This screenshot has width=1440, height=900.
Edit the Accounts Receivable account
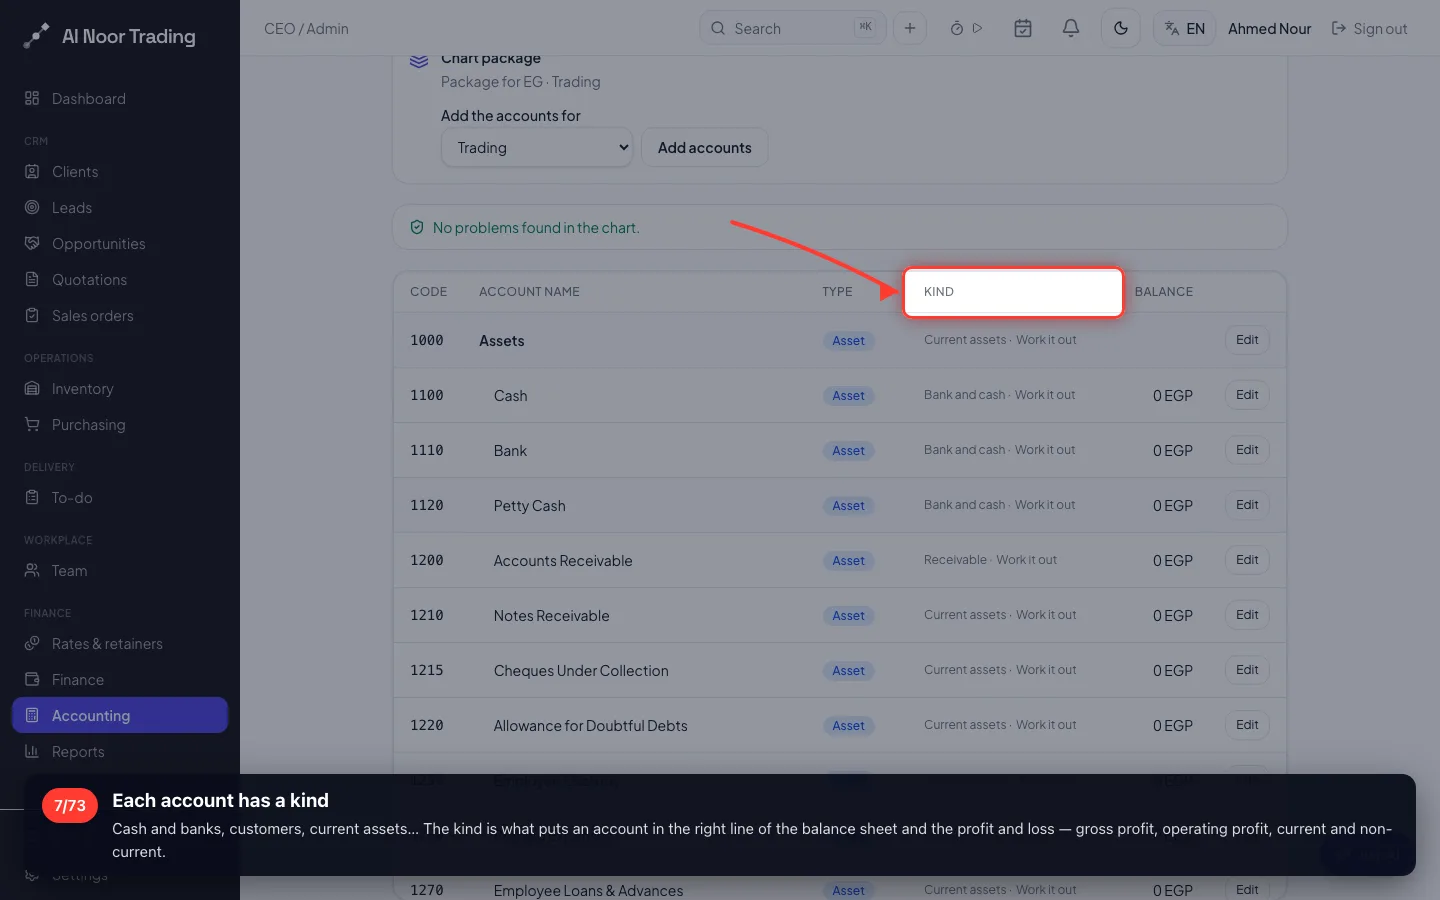(1247, 560)
